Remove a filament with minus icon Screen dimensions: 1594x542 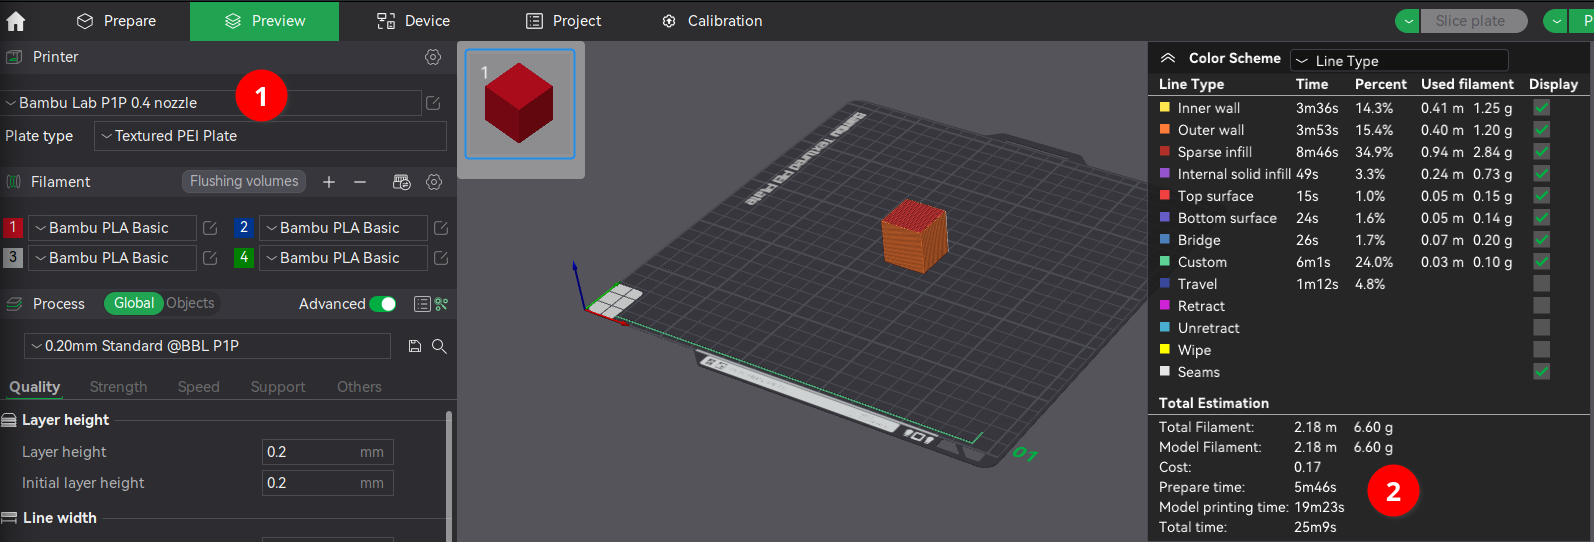(x=360, y=182)
